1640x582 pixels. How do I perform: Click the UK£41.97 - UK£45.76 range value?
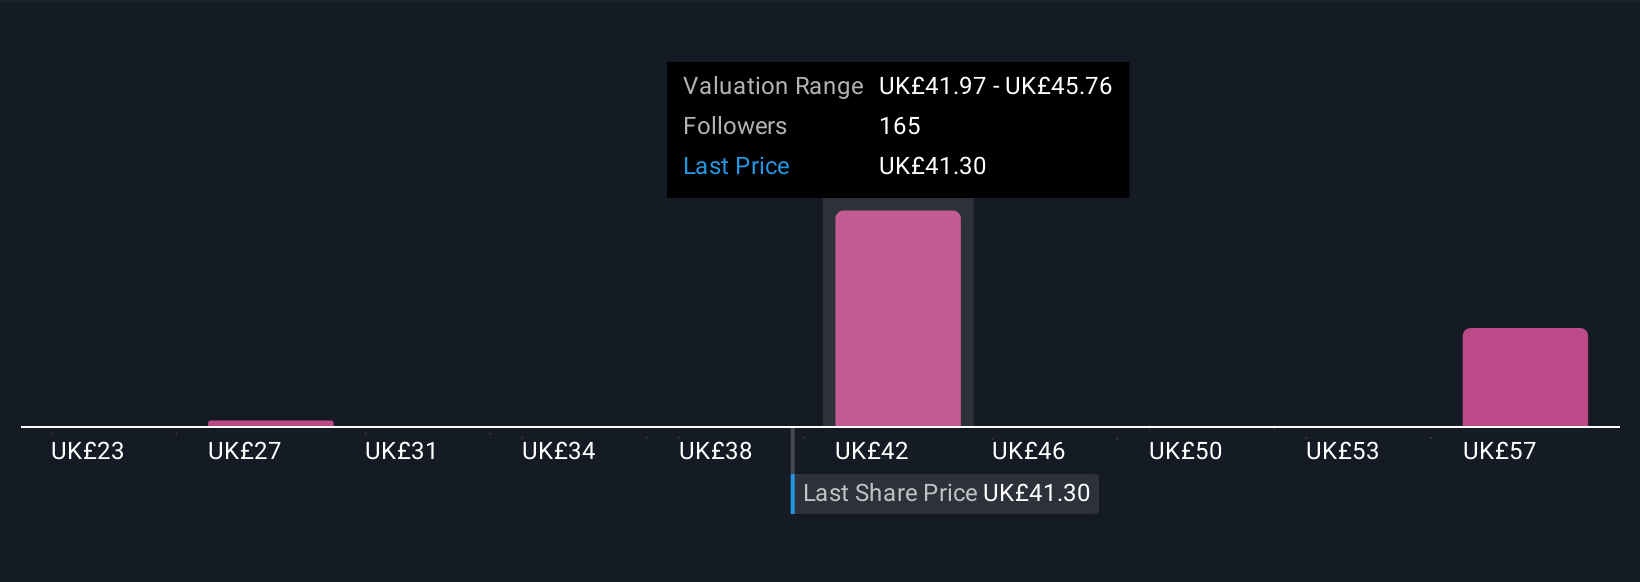995,86
